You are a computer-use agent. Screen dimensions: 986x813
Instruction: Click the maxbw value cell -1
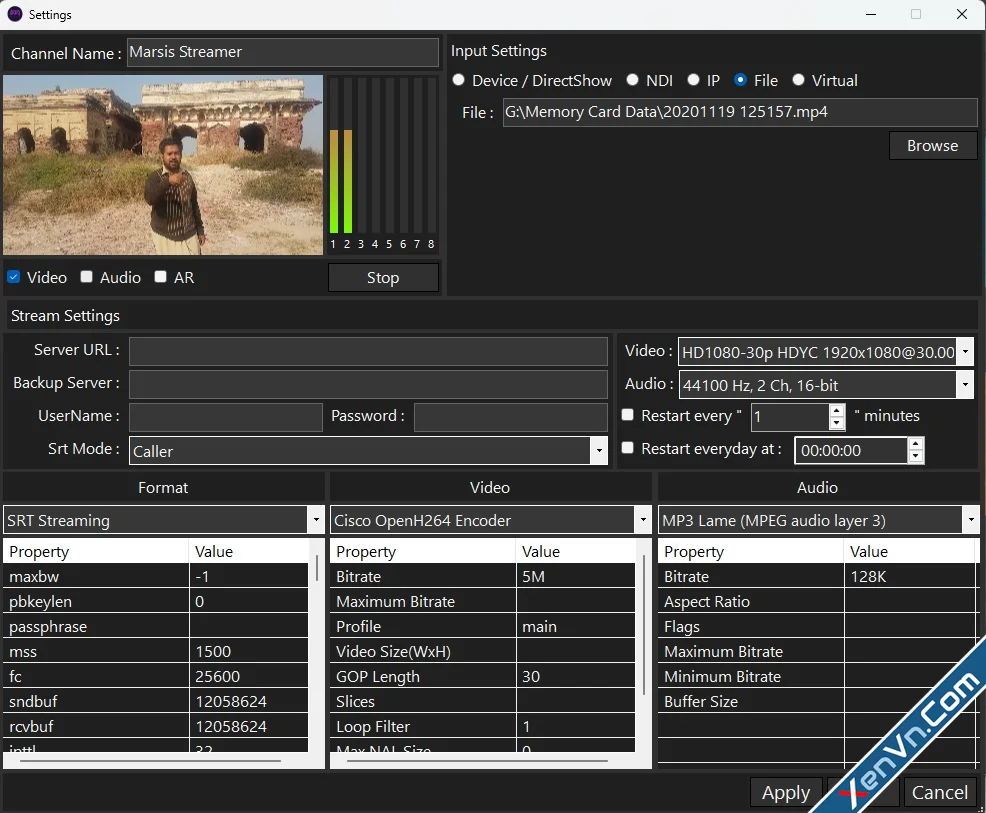click(x=249, y=576)
